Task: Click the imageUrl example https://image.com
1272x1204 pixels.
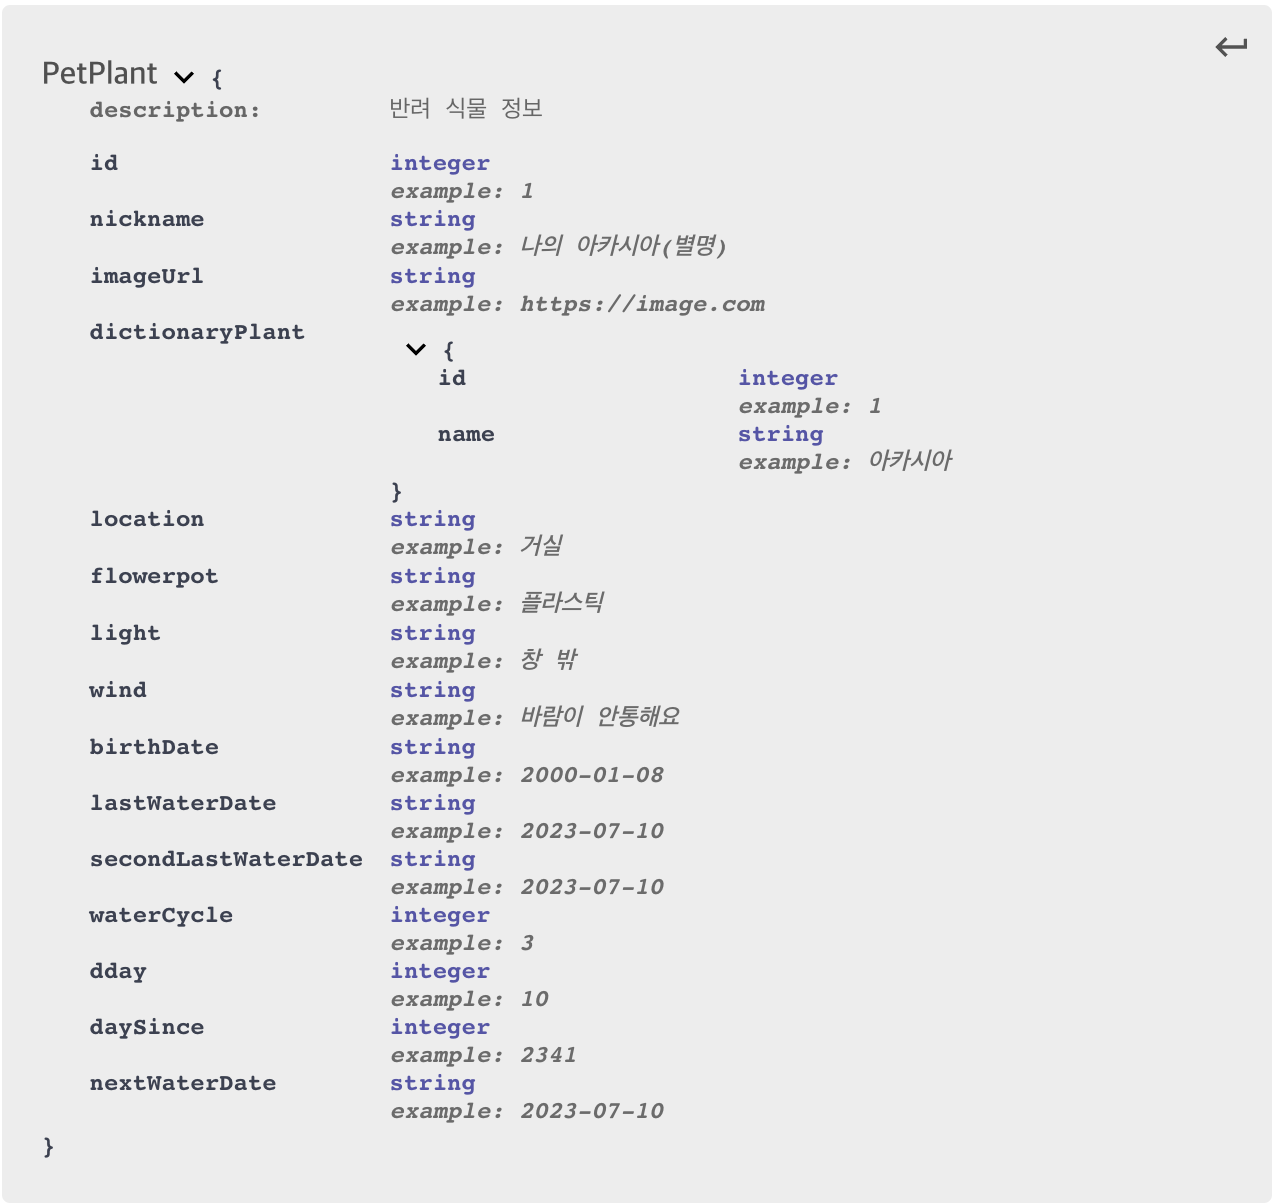Action: tap(642, 304)
